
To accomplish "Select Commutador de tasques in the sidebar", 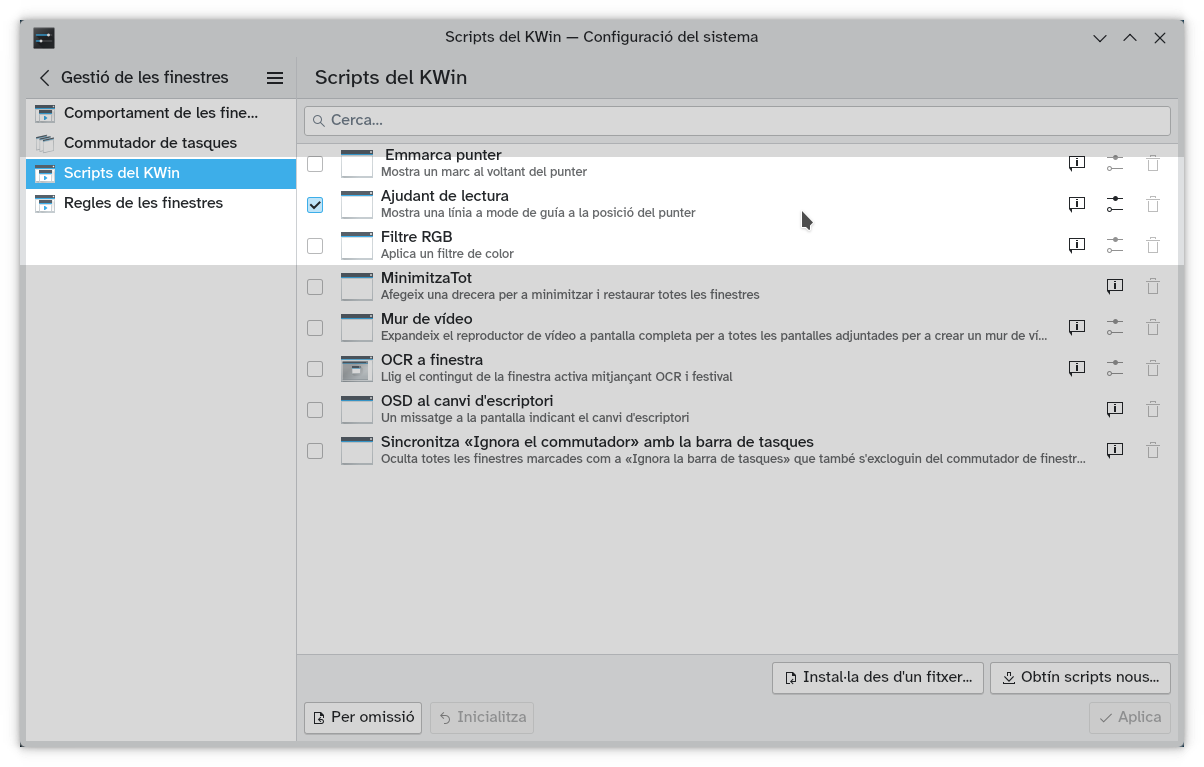I will pos(161,143).
